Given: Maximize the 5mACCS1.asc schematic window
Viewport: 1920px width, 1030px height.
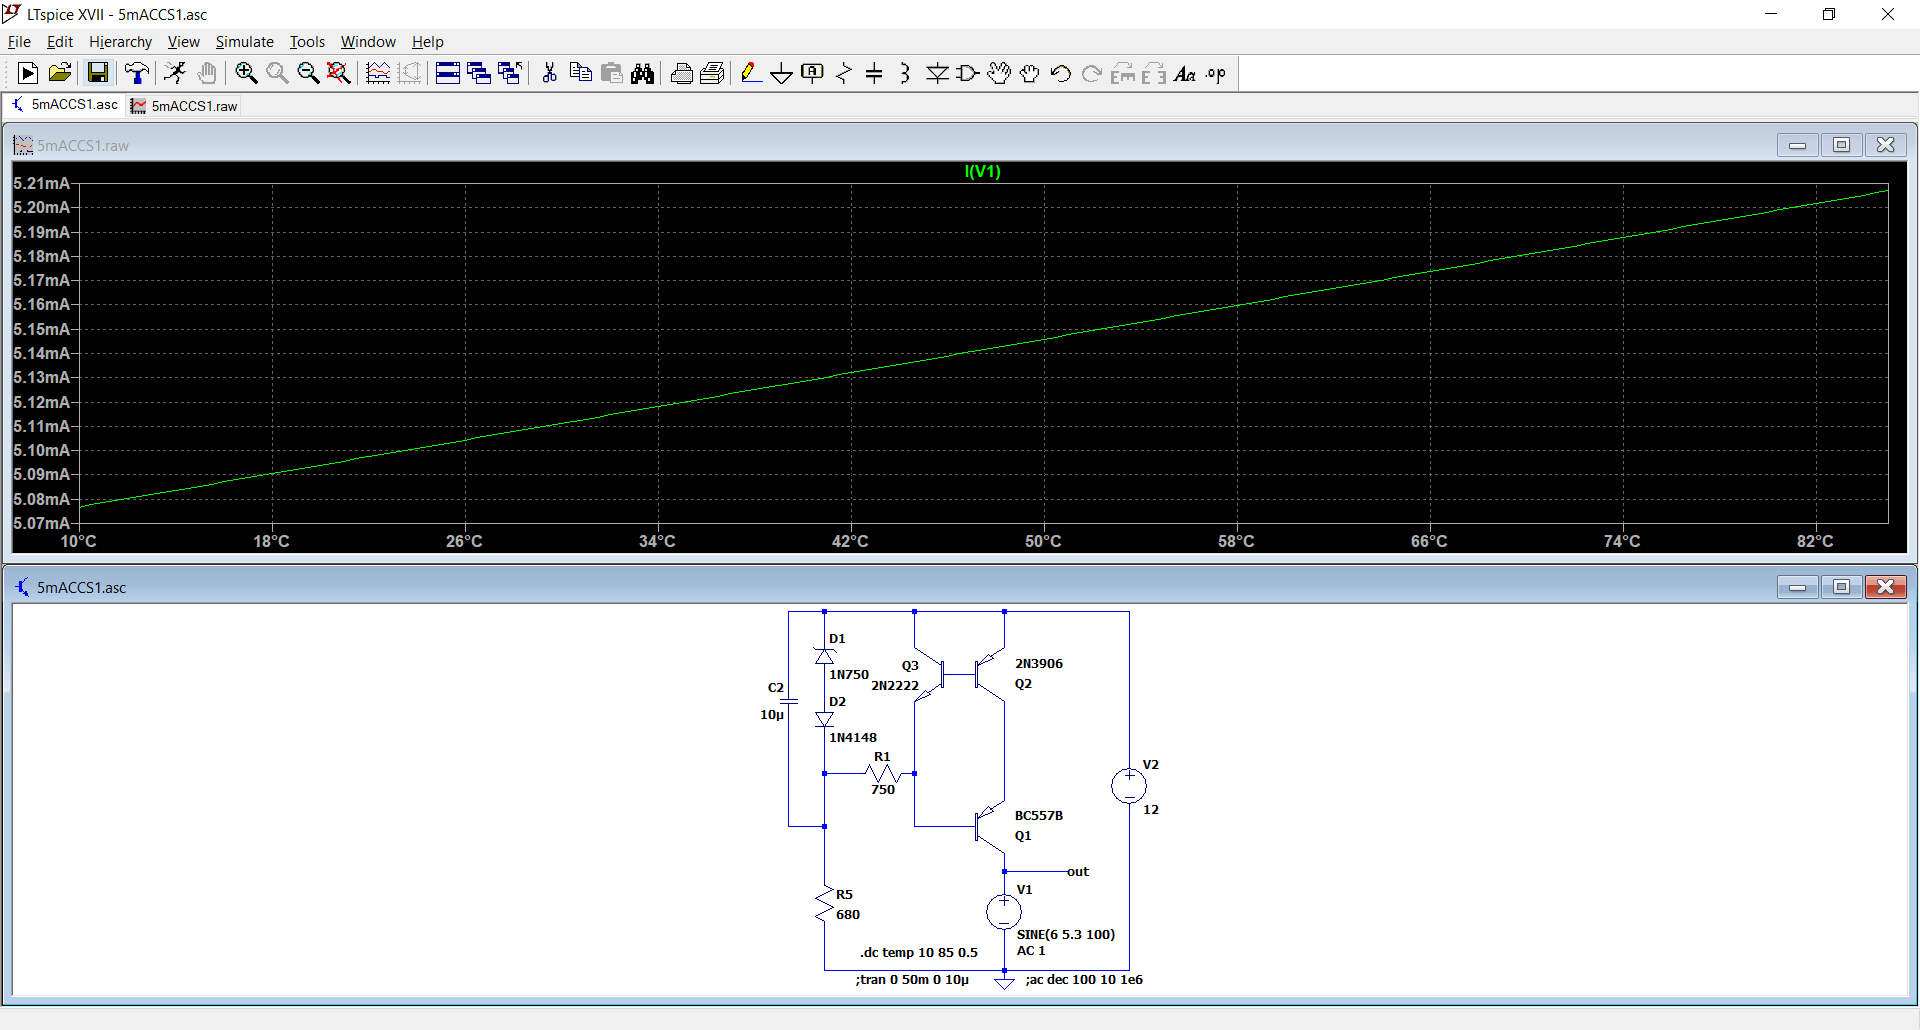Looking at the screenshot, I should pos(1841,587).
